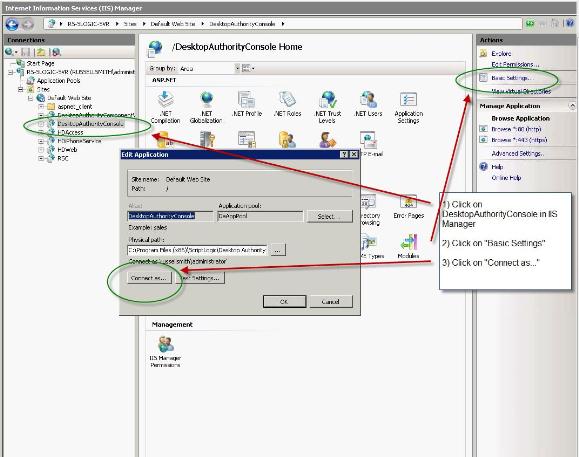Screen dimensions: 579x457
Task: Open the .NET Profile feature
Action: pos(247,104)
